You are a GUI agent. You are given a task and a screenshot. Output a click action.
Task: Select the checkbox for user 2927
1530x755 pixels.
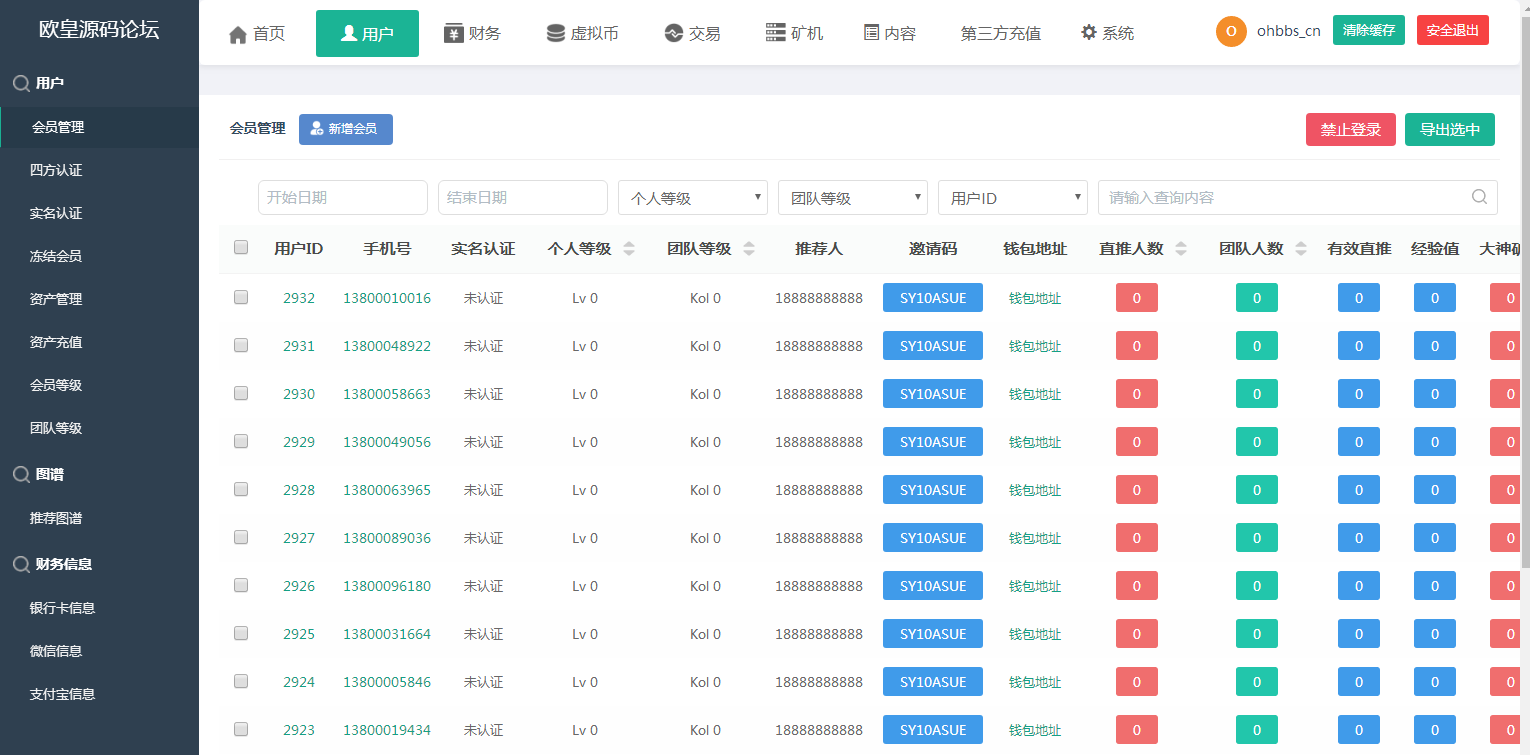[241, 537]
